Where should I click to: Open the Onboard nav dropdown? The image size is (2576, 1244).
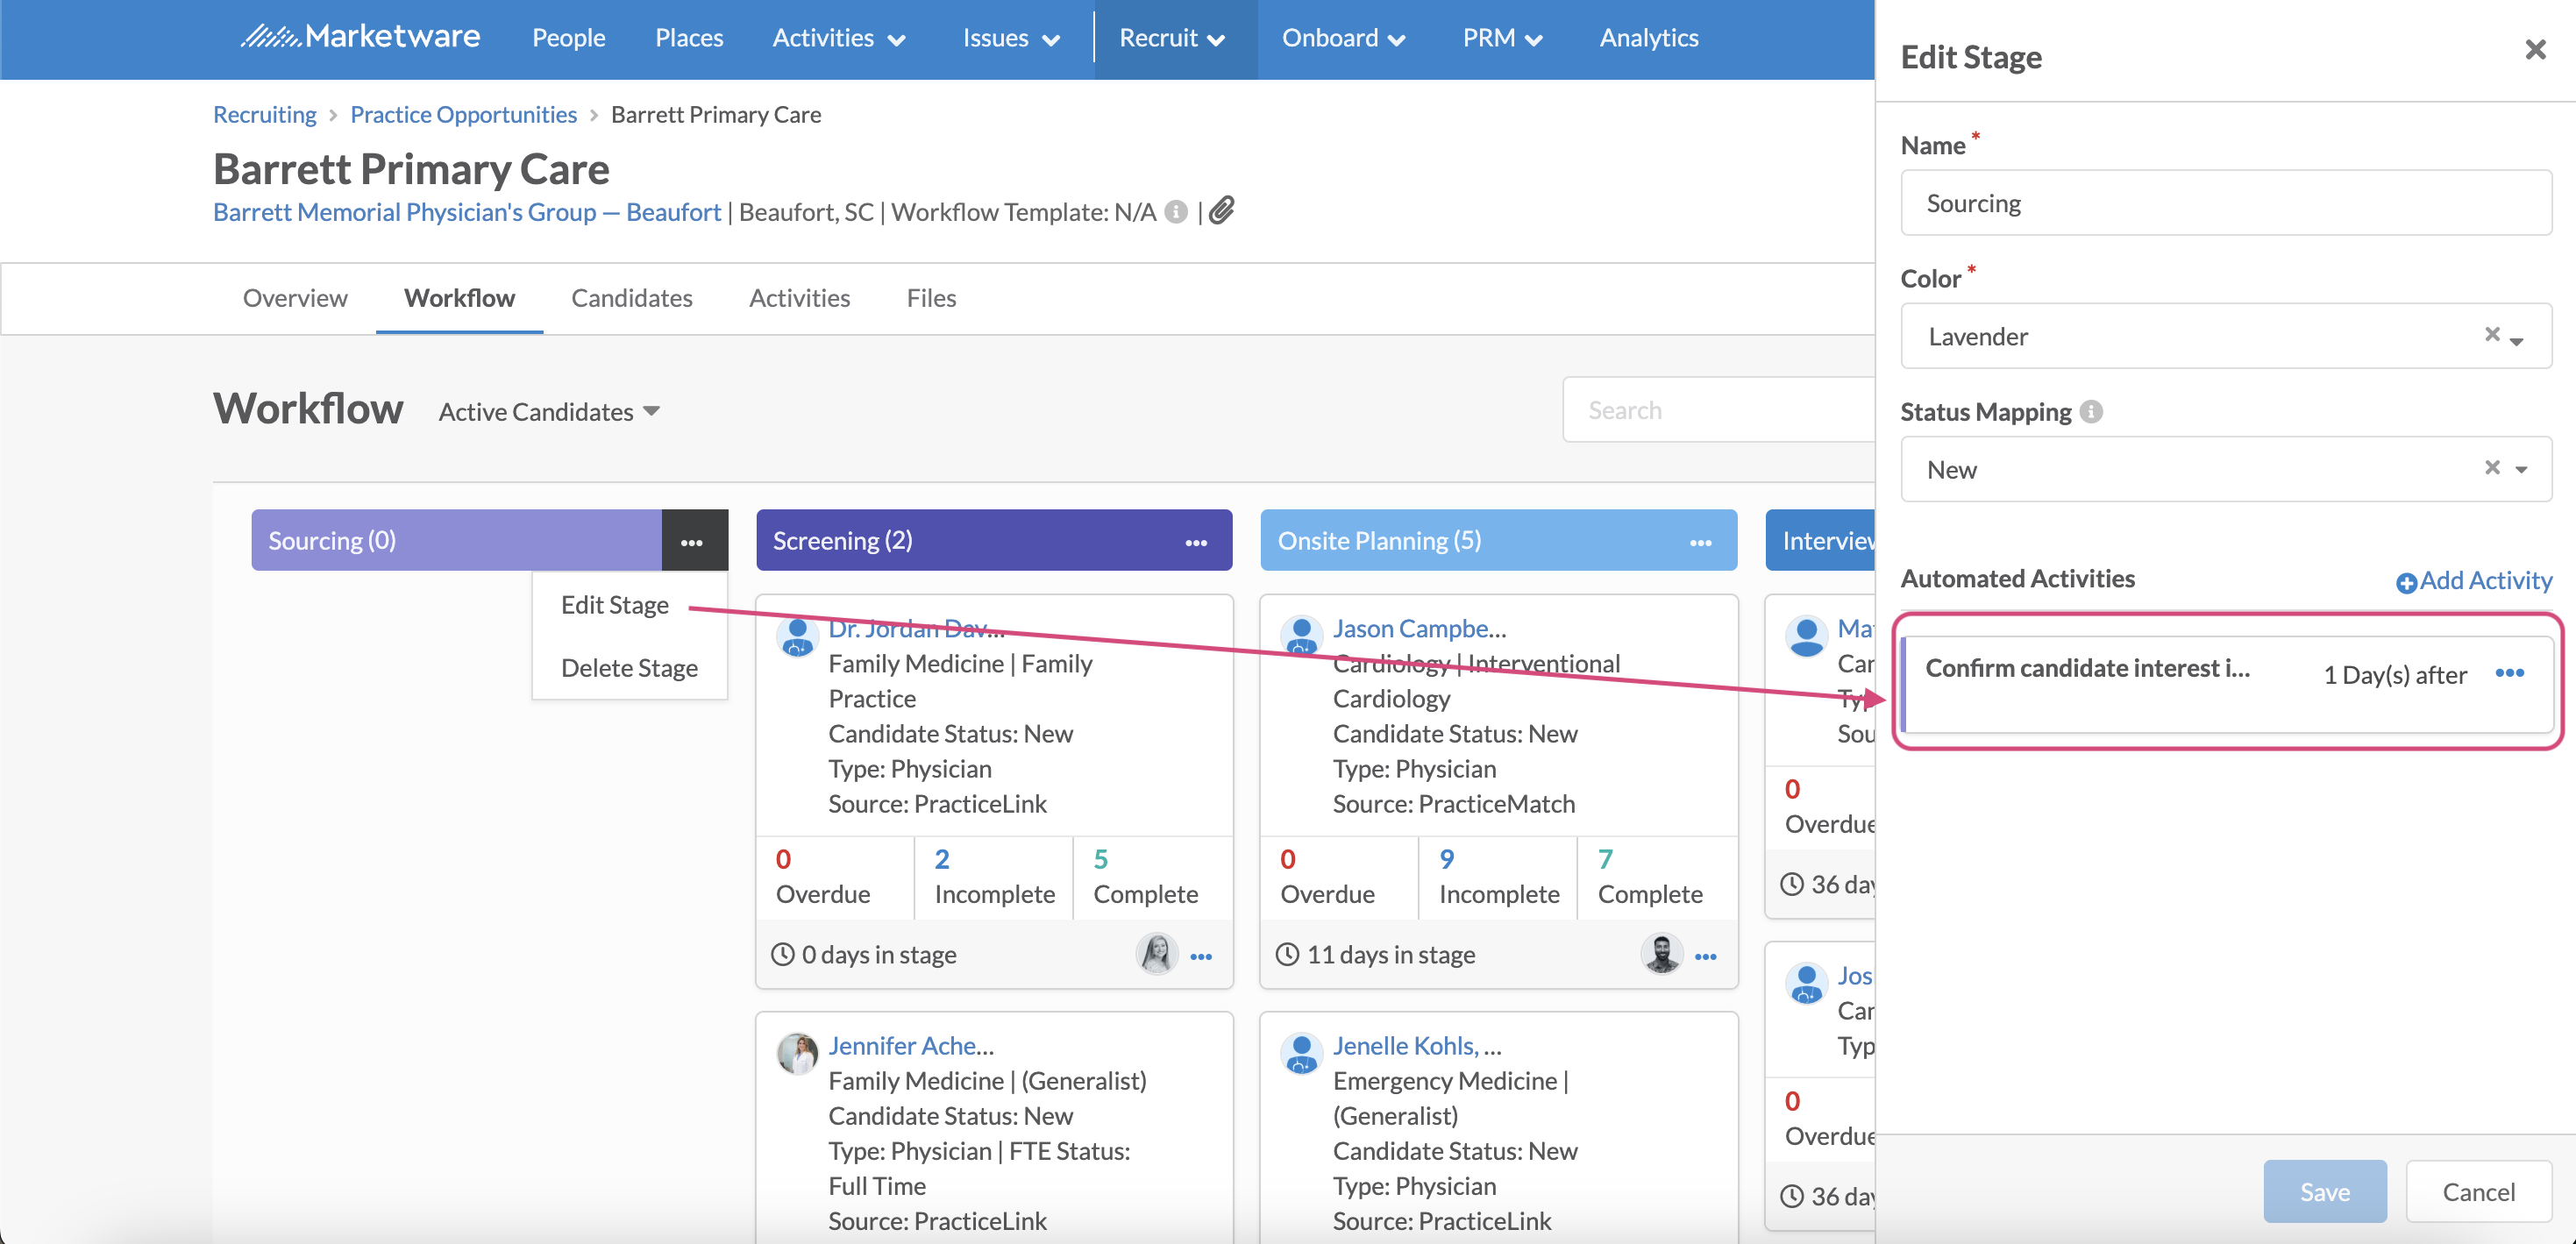pos(1344,38)
